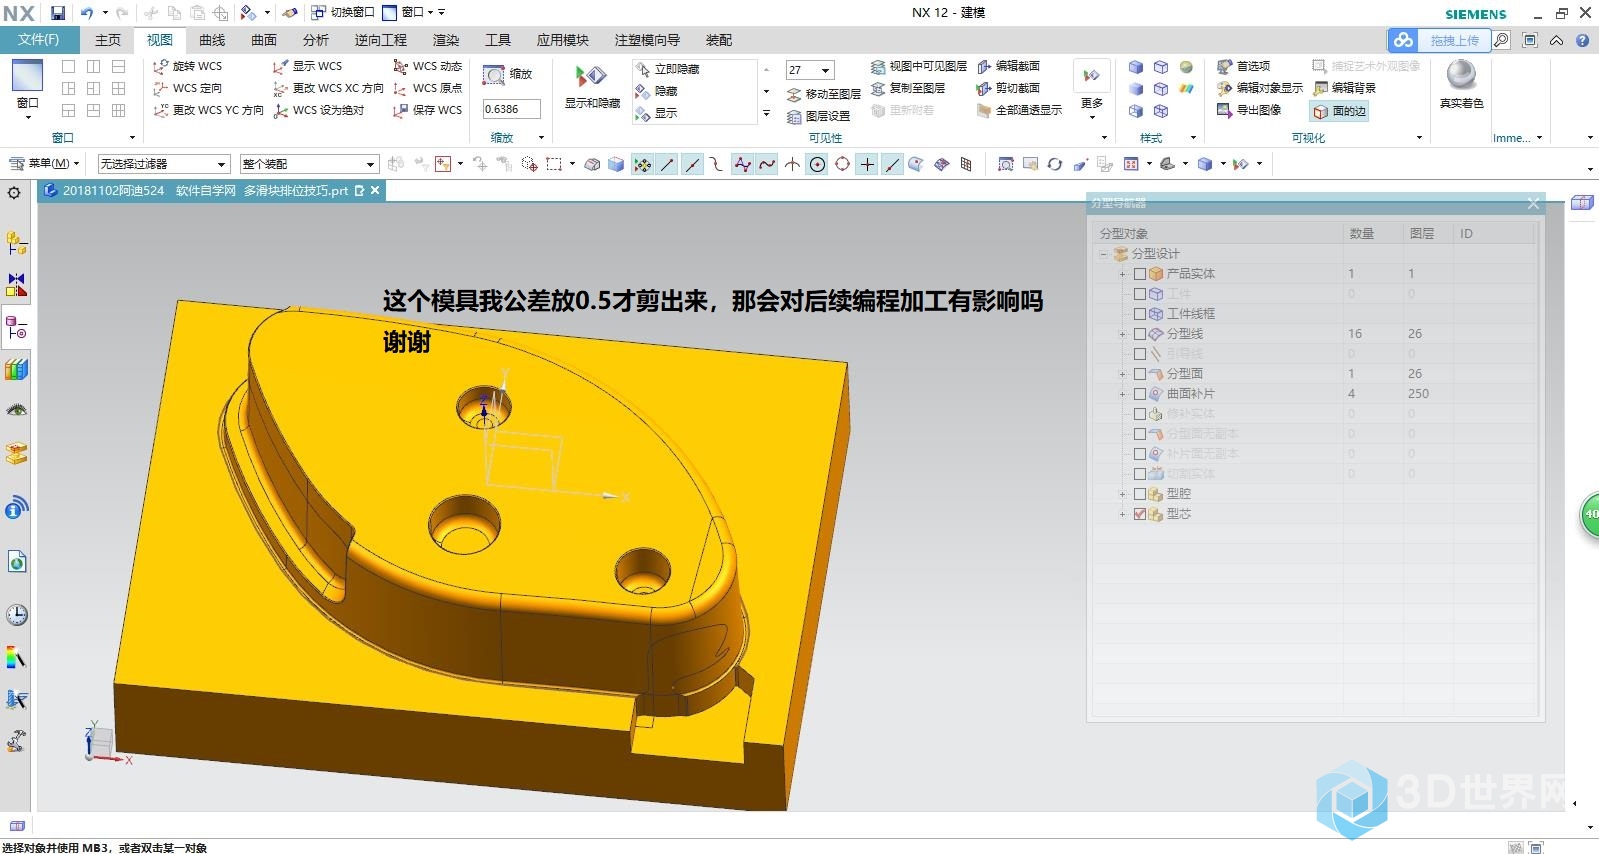Click Immediate Hide (立即隐藏) command
This screenshot has height=854, width=1599.
[x=668, y=69]
